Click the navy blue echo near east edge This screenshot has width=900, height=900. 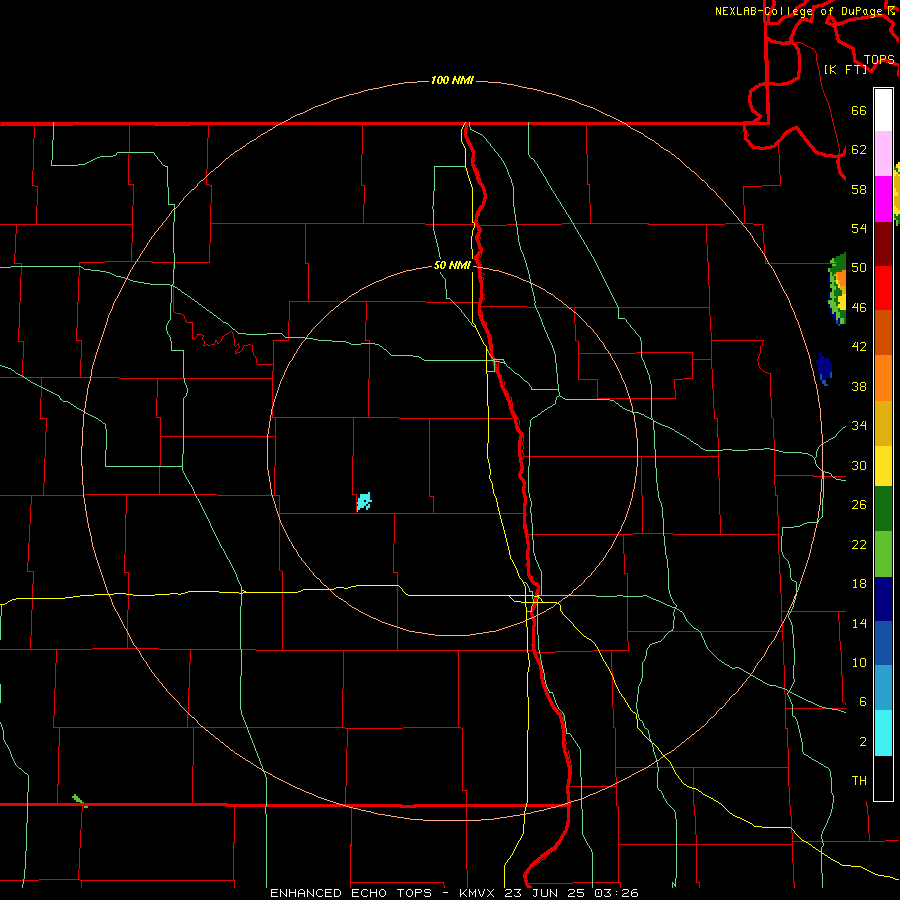pos(824,369)
